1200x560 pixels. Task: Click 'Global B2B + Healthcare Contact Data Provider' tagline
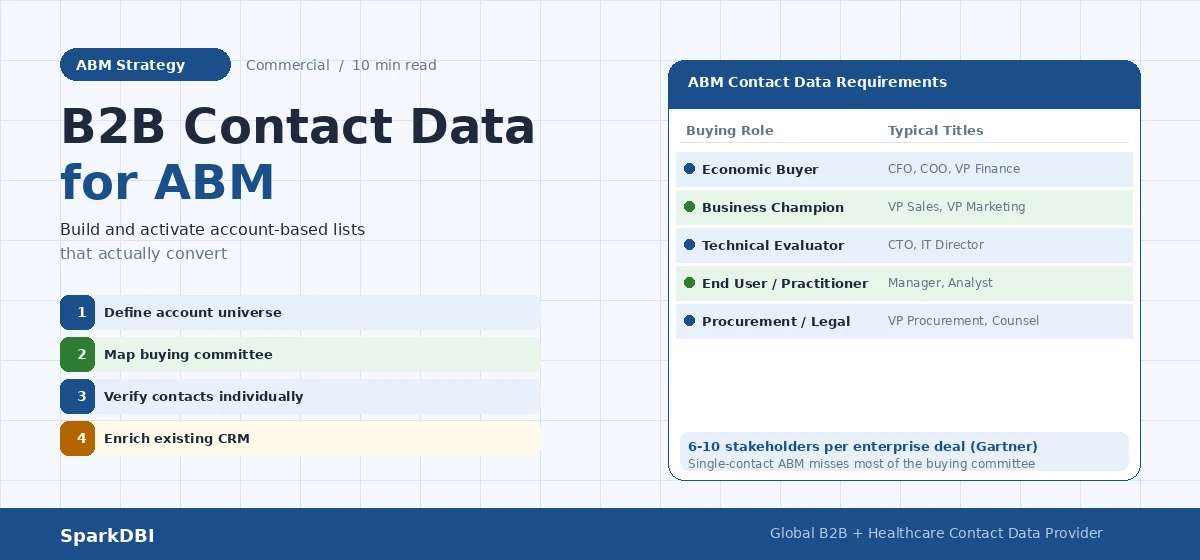[x=936, y=534]
